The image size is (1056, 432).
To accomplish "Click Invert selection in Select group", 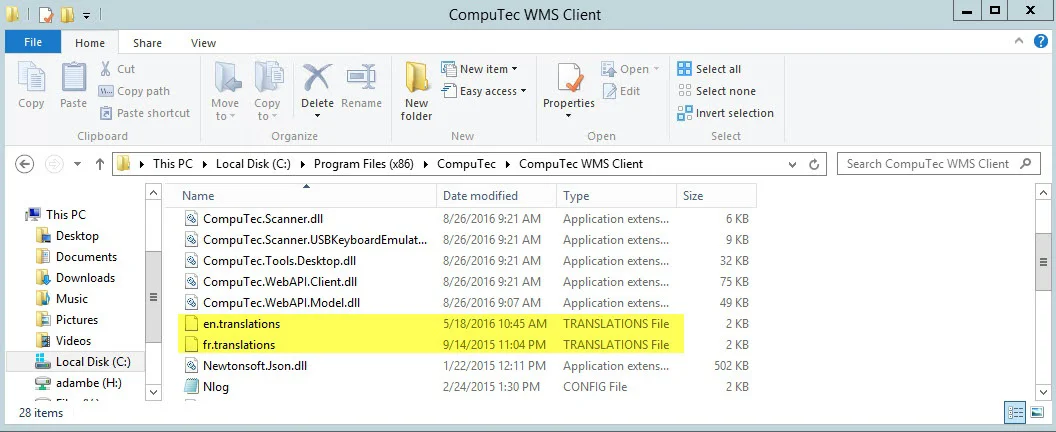I will [734, 113].
